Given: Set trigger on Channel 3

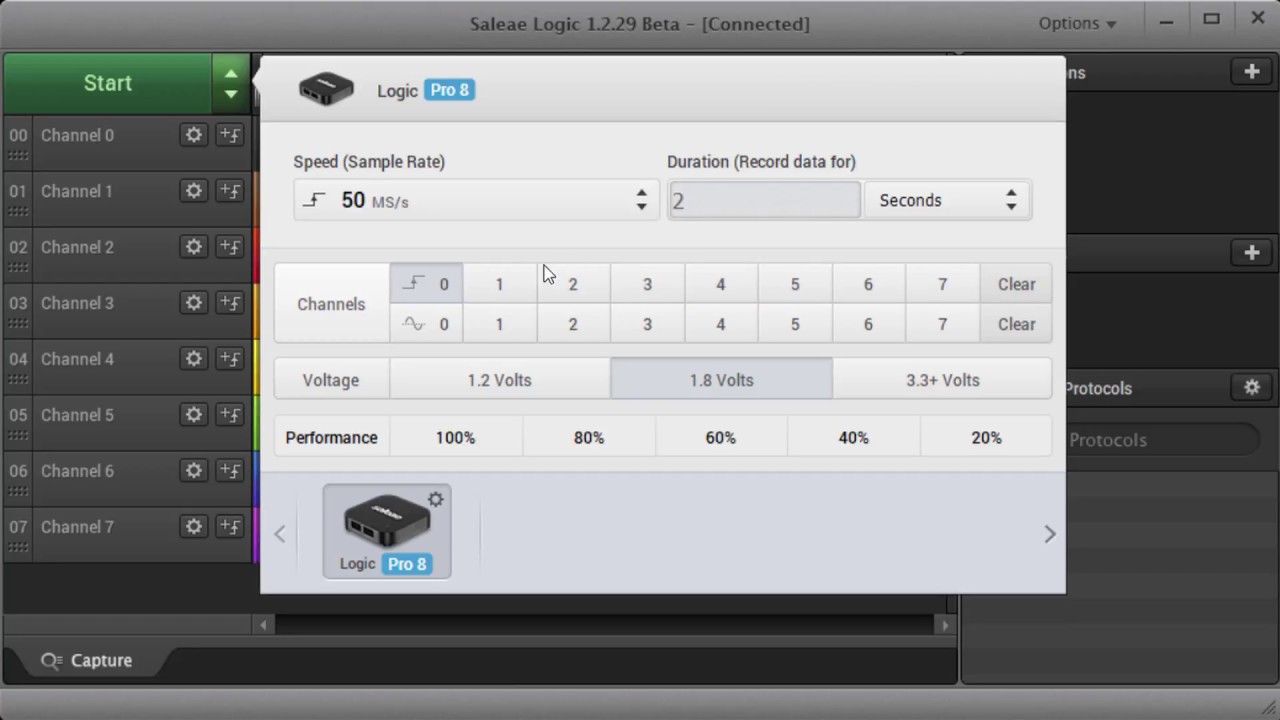Looking at the screenshot, I should (230, 303).
